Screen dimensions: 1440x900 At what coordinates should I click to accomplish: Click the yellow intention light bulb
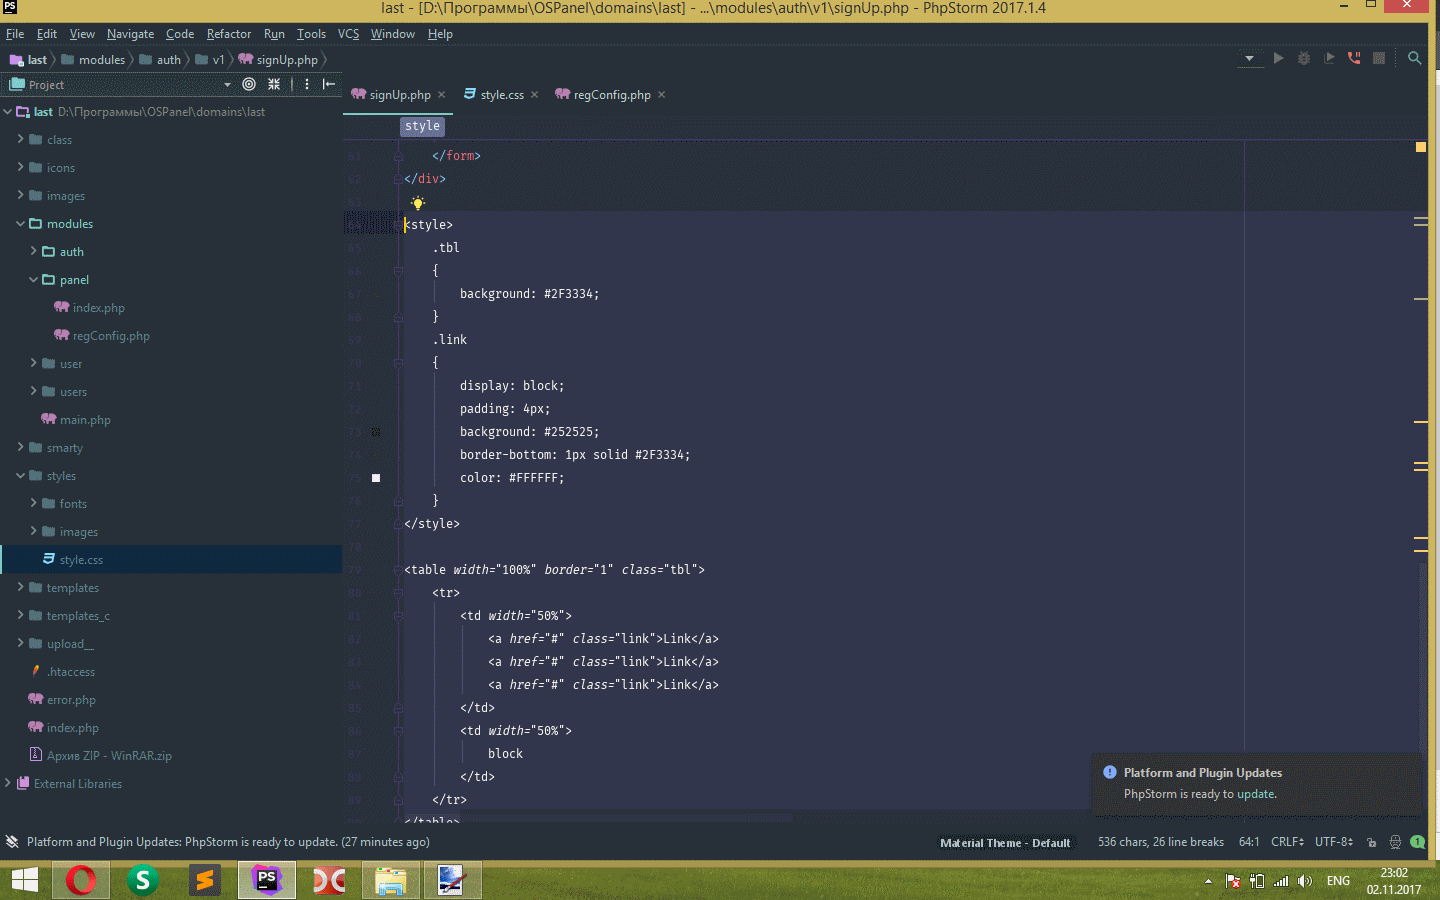[418, 203]
